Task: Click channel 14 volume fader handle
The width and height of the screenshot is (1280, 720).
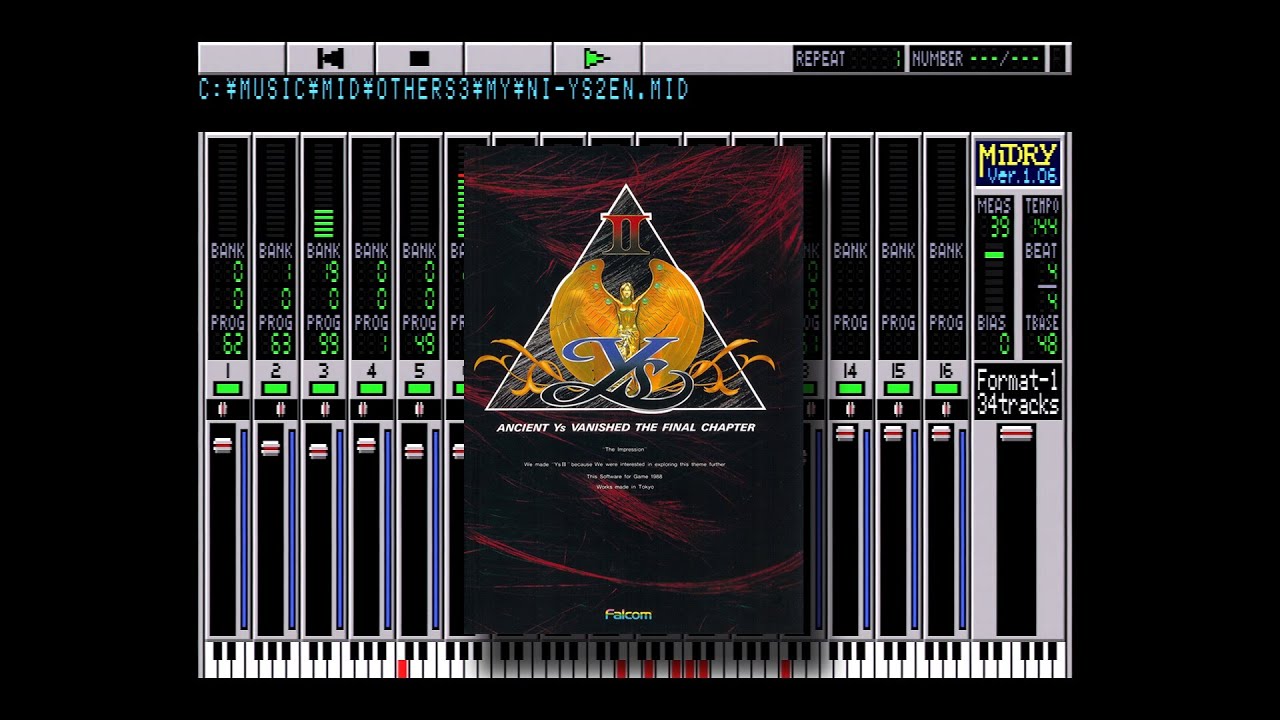Action: 845,433
